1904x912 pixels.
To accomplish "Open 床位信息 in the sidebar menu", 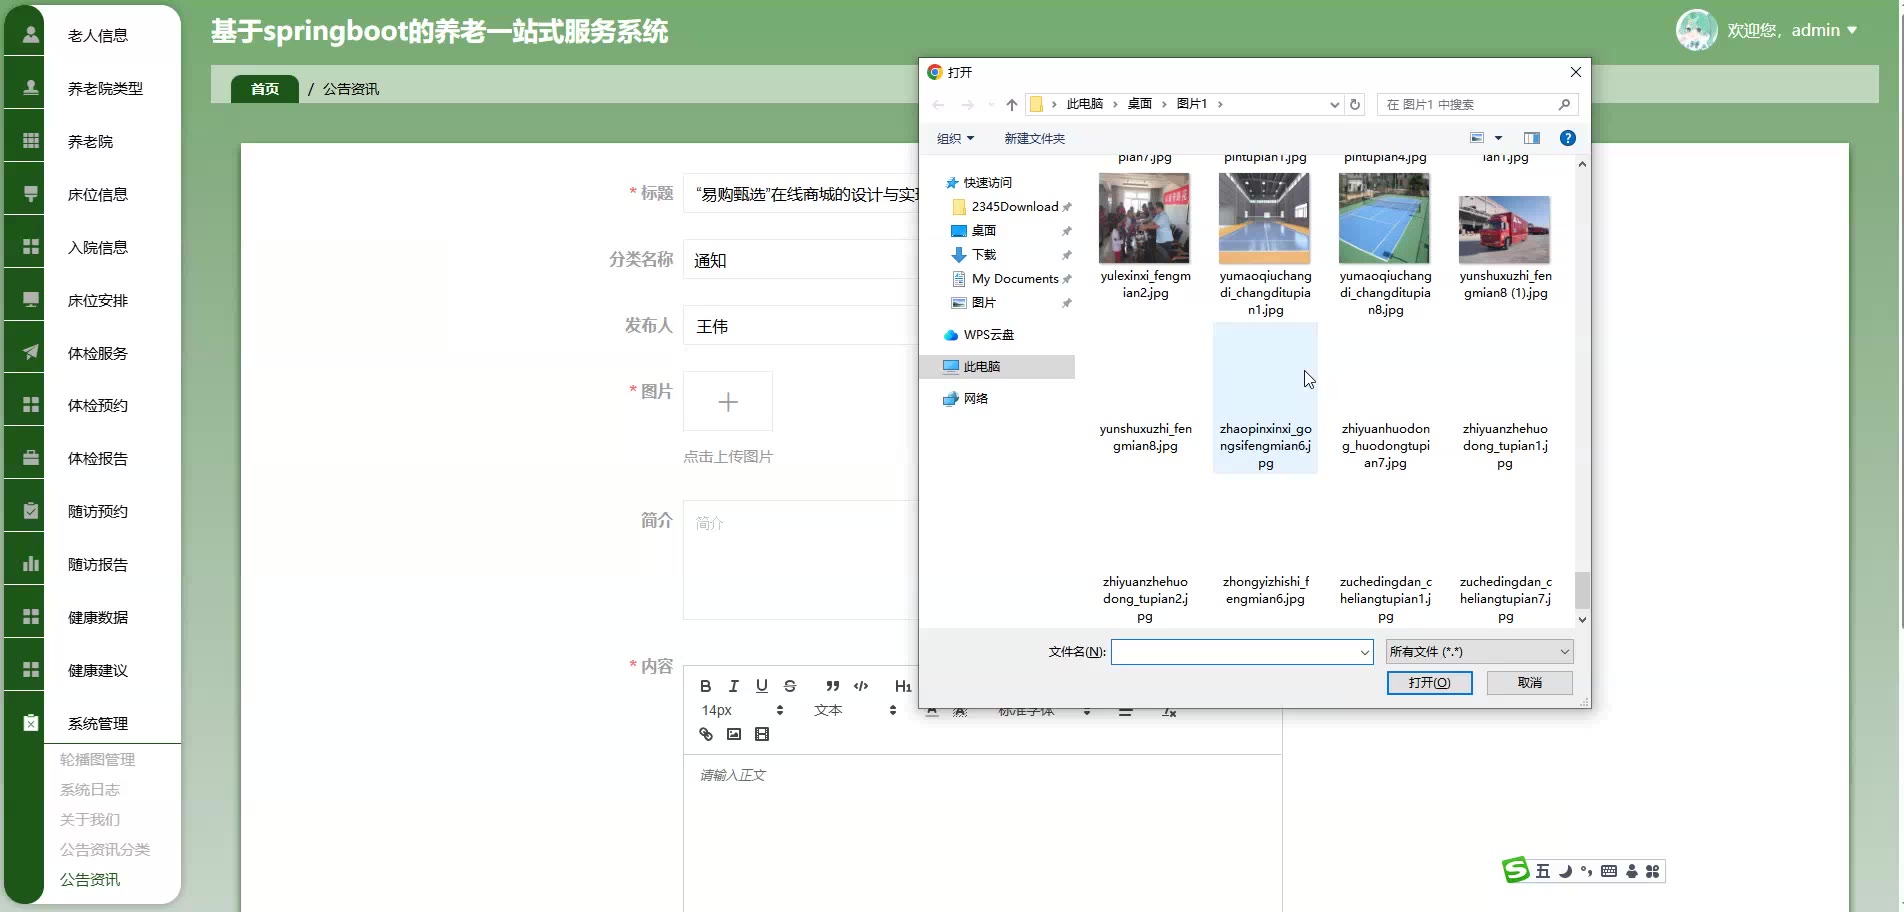I will tap(97, 195).
